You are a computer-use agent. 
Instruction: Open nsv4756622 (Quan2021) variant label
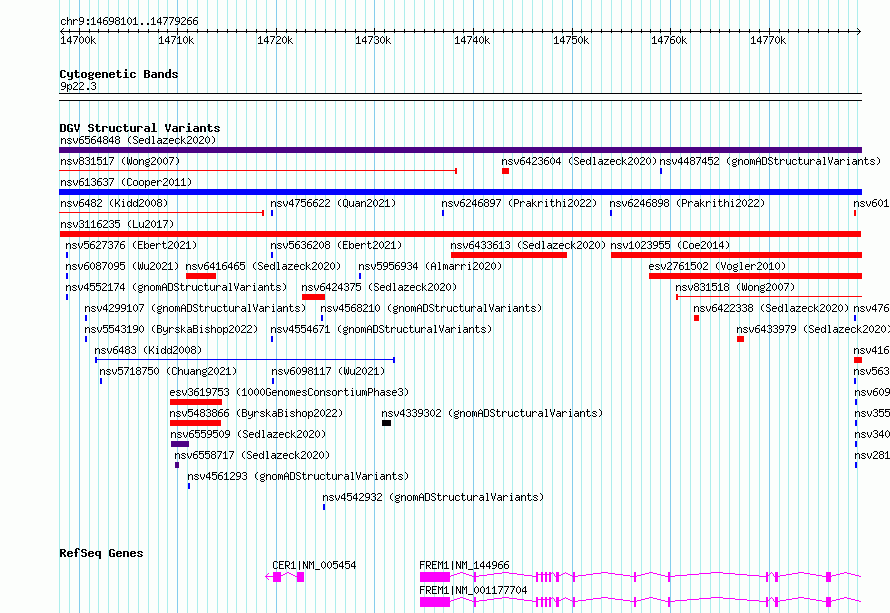point(333,203)
